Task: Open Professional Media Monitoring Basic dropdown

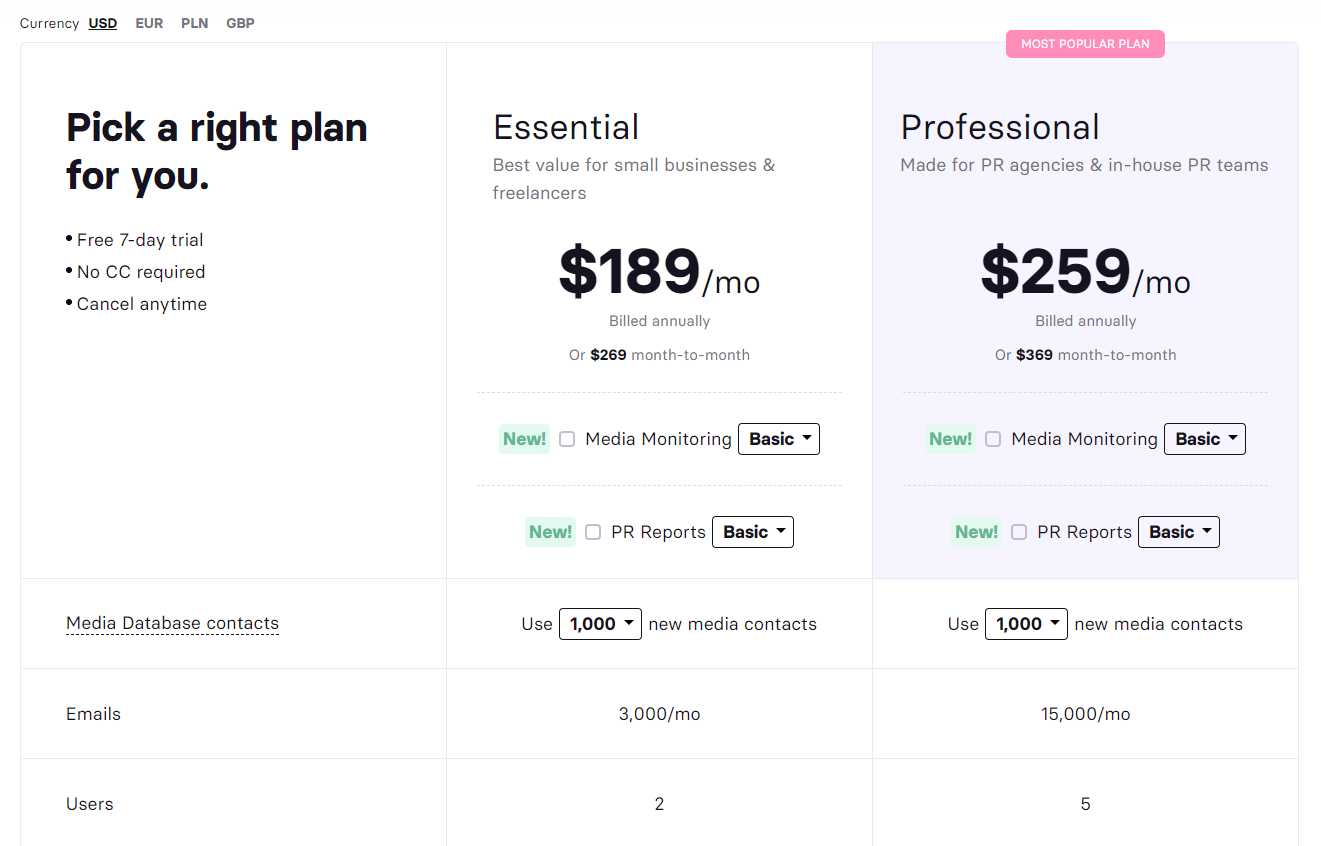Action: (x=1205, y=439)
